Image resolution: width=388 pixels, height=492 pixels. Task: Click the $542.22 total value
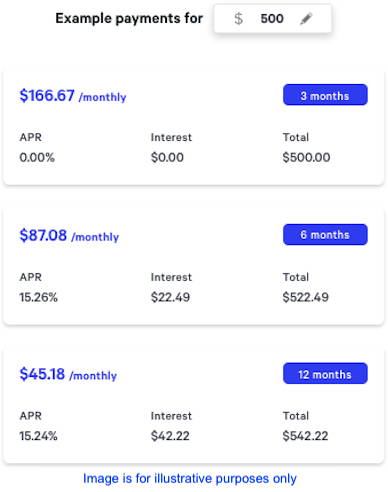[305, 436]
